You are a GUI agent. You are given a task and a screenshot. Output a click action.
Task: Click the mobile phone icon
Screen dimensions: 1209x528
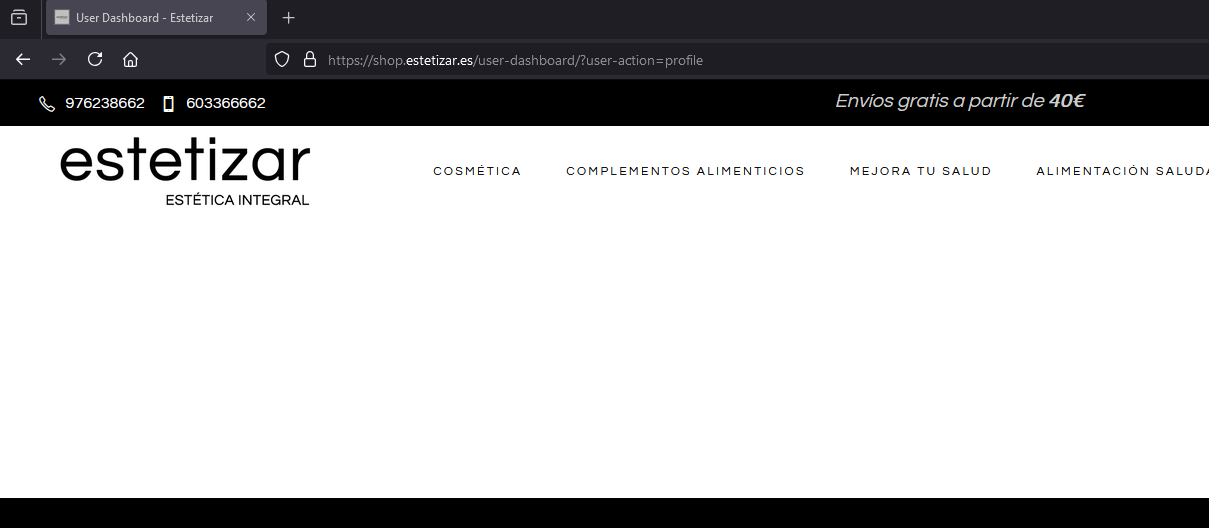point(168,103)
